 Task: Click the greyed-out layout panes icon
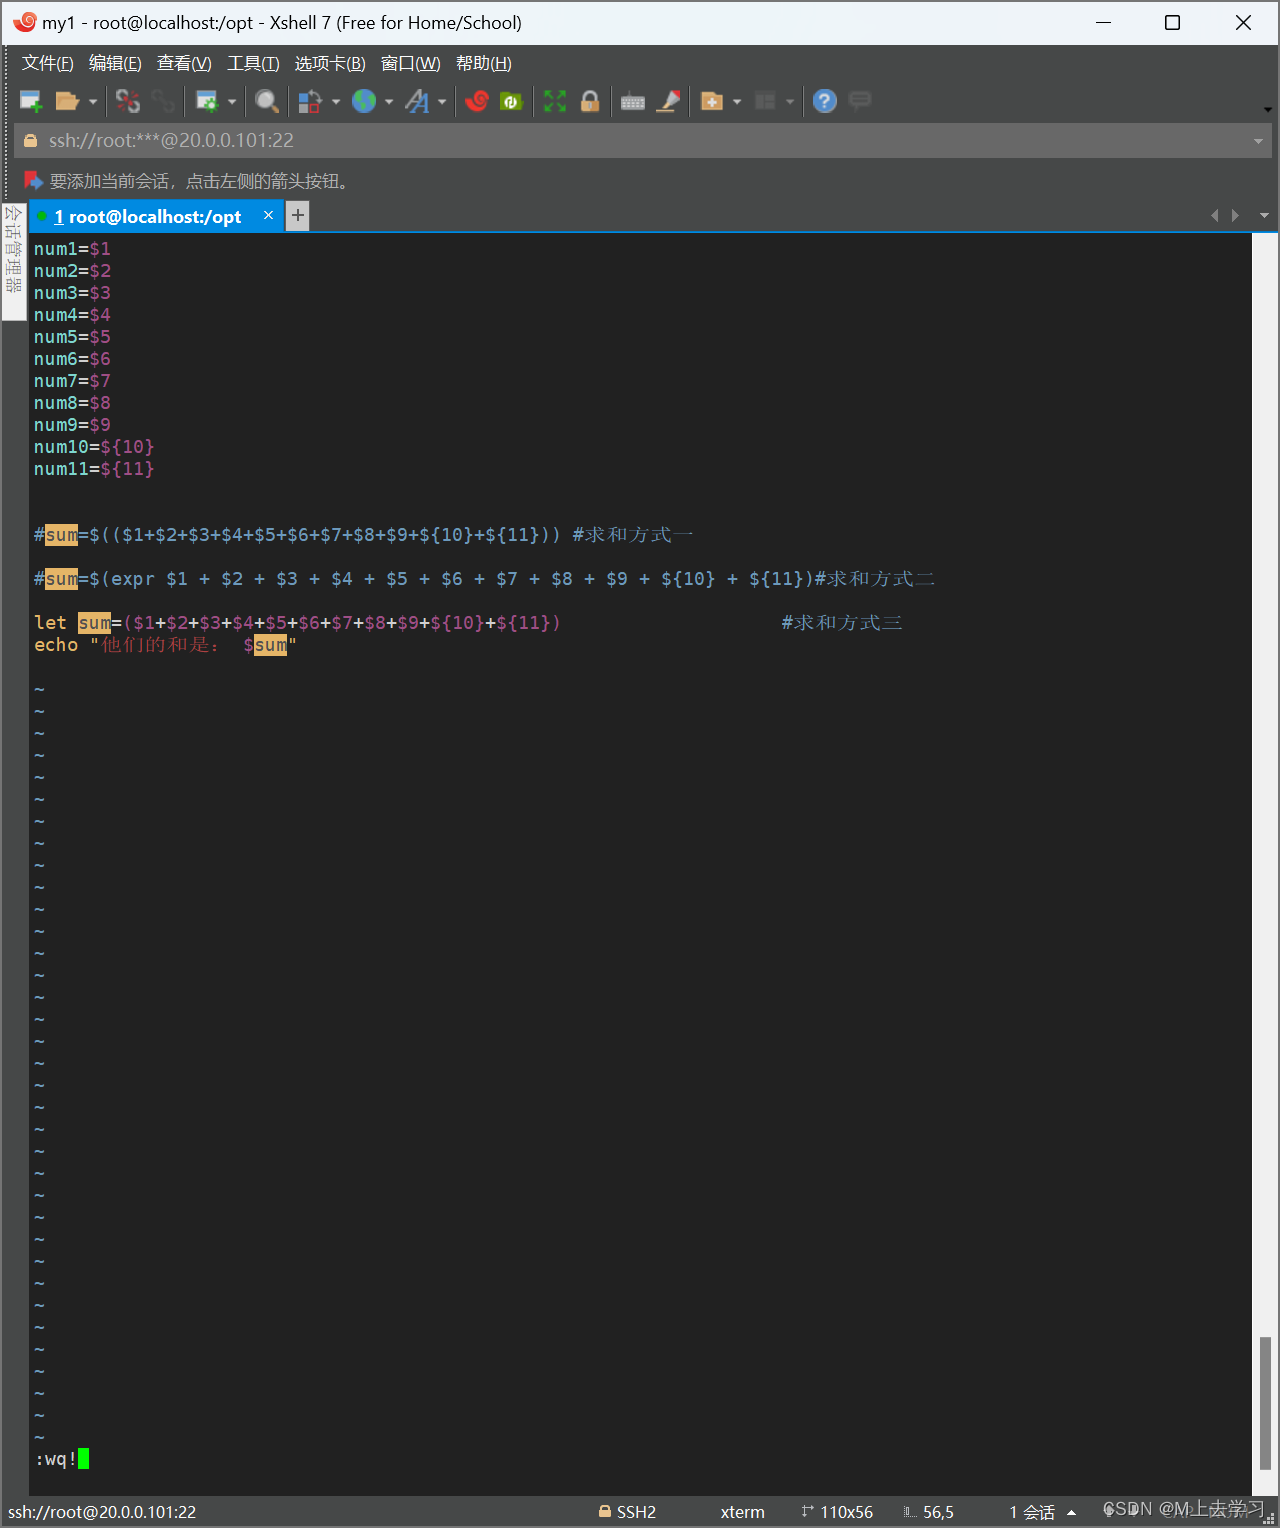pos(765,101)
